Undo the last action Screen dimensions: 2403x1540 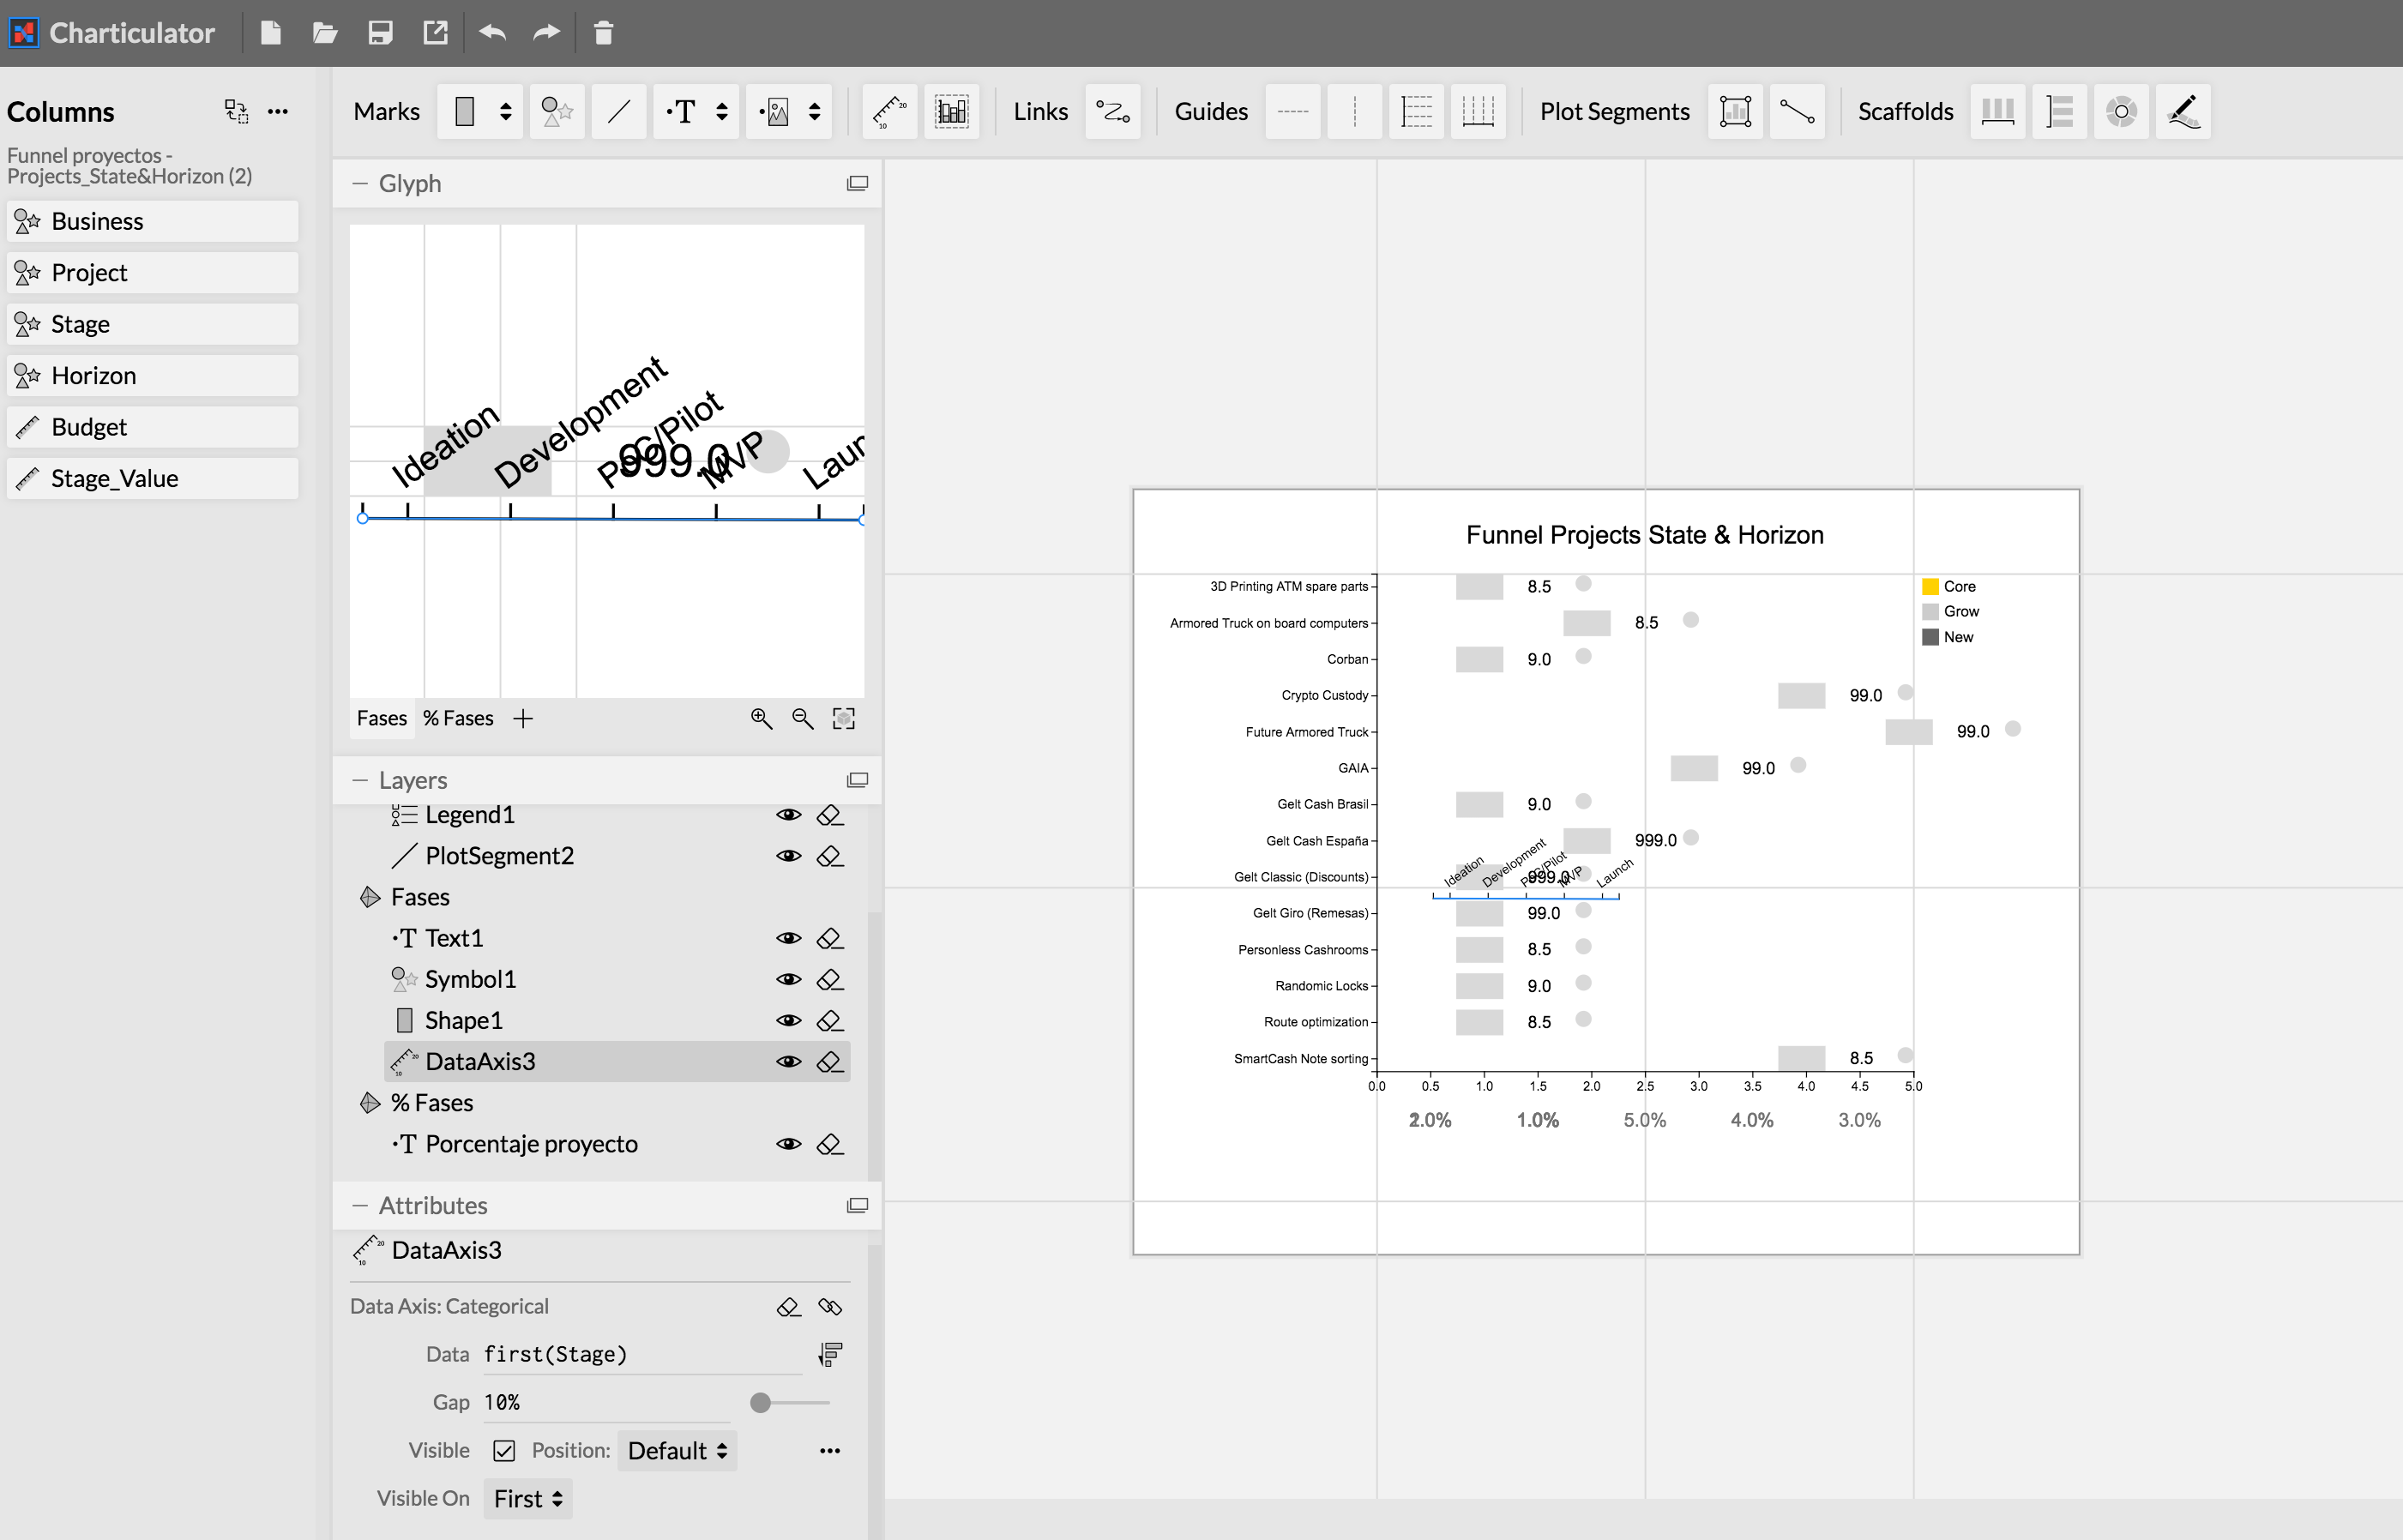coord(491,32)
